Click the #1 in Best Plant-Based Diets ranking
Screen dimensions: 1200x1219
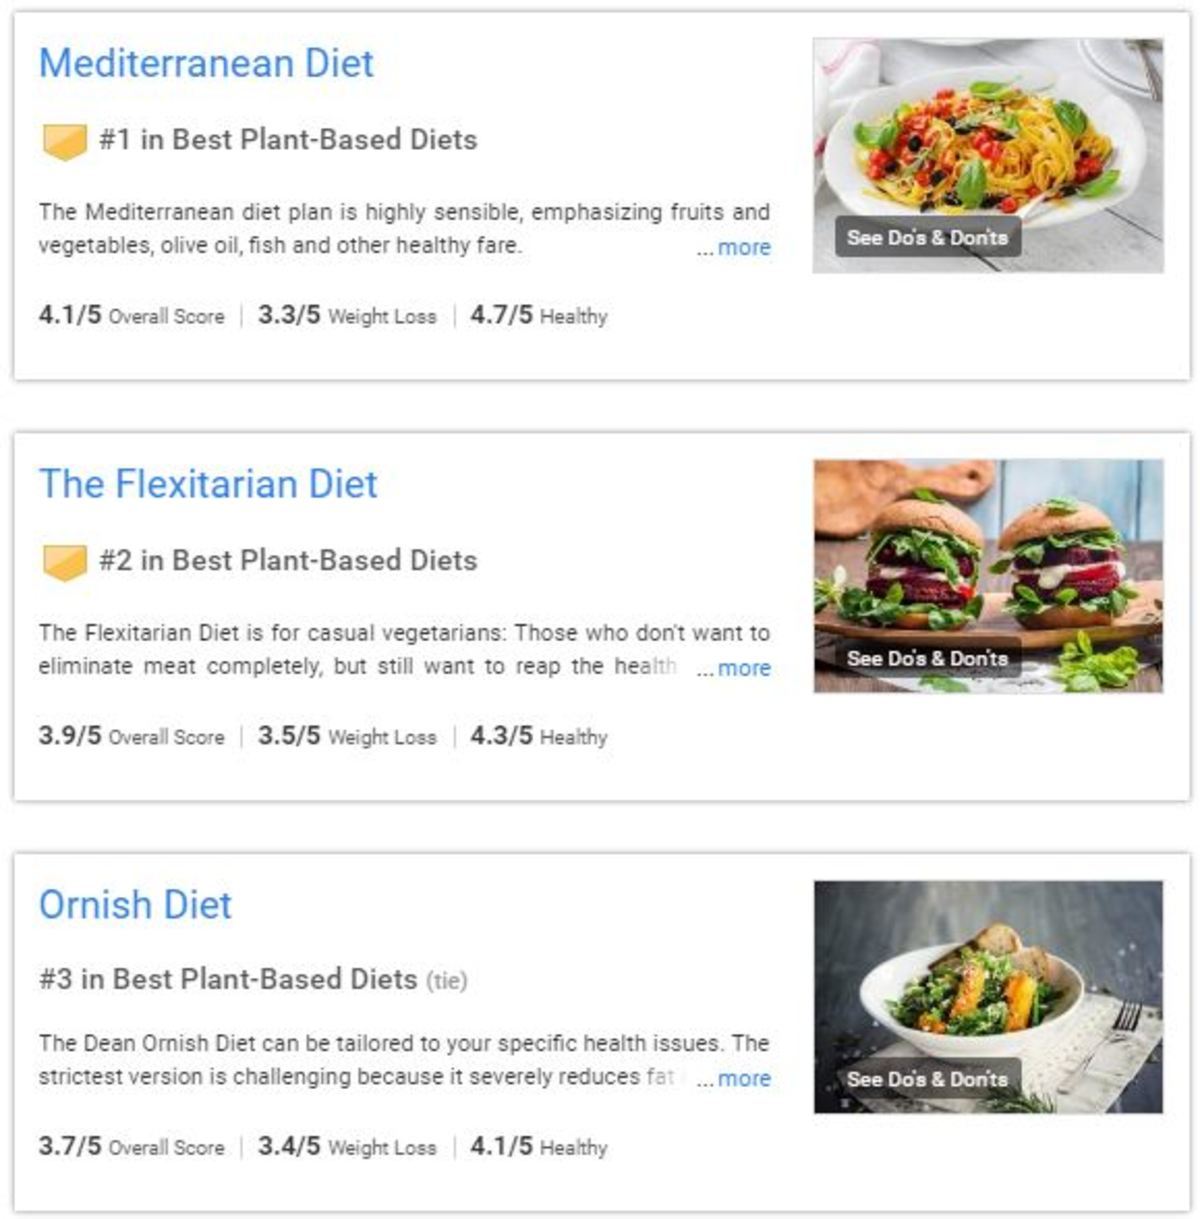[x=288, y=140]
